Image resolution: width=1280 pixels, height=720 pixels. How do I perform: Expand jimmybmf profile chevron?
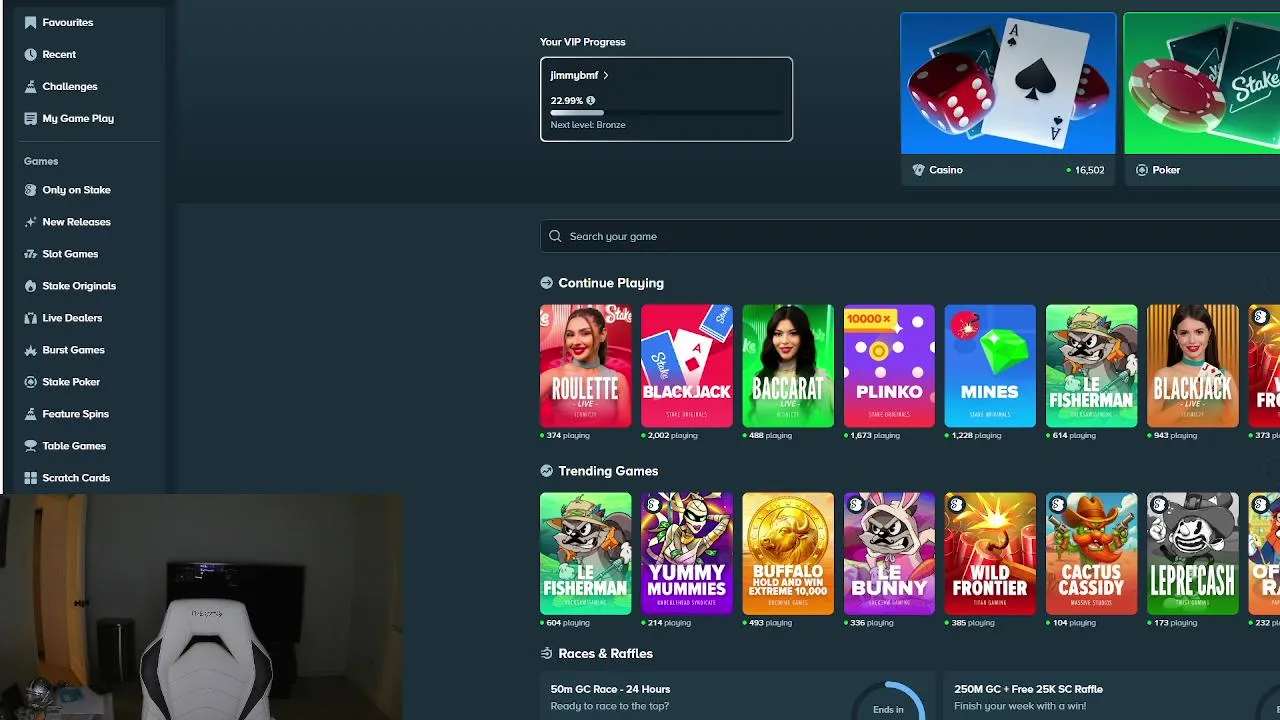click(x=606, y=75)
